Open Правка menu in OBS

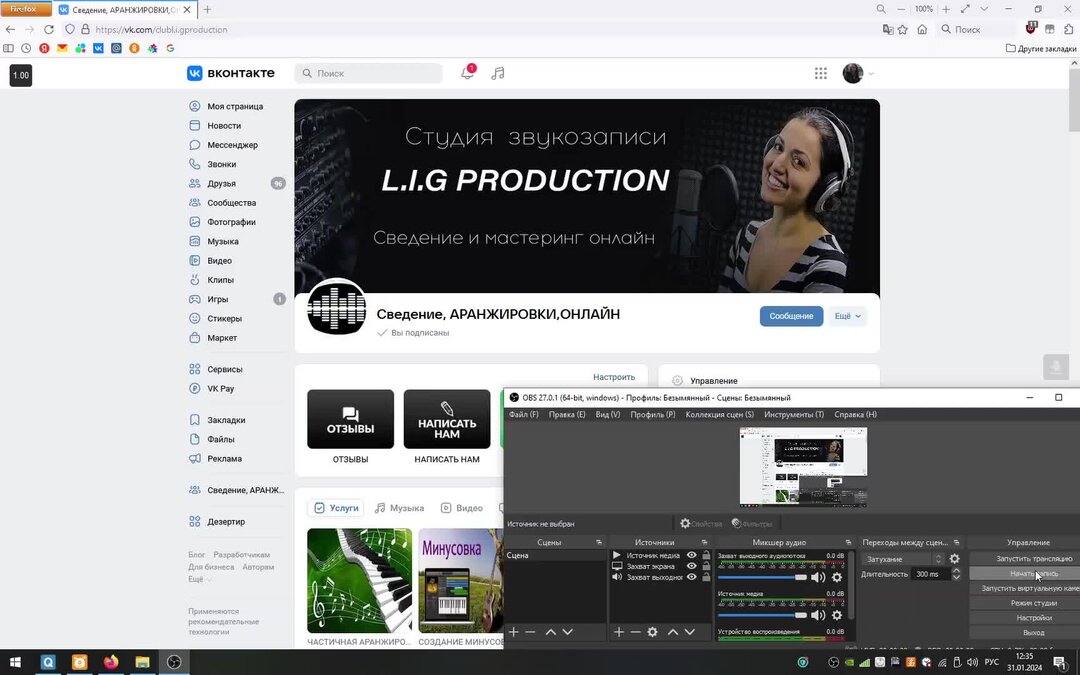click(567, 415)
